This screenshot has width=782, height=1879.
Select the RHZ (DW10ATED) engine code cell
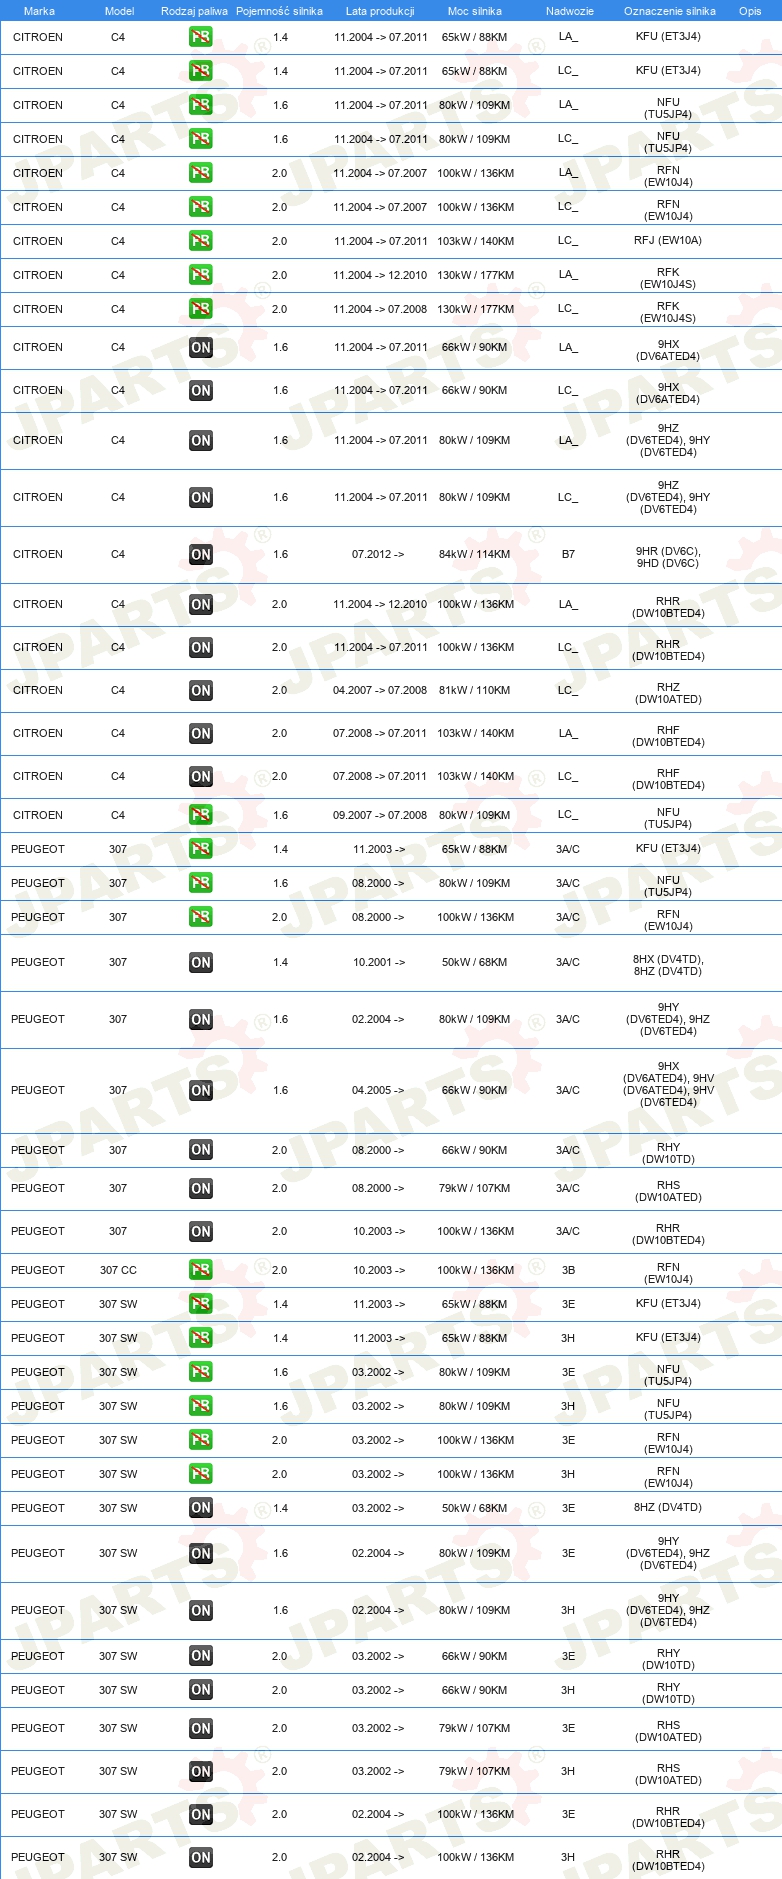668,694
